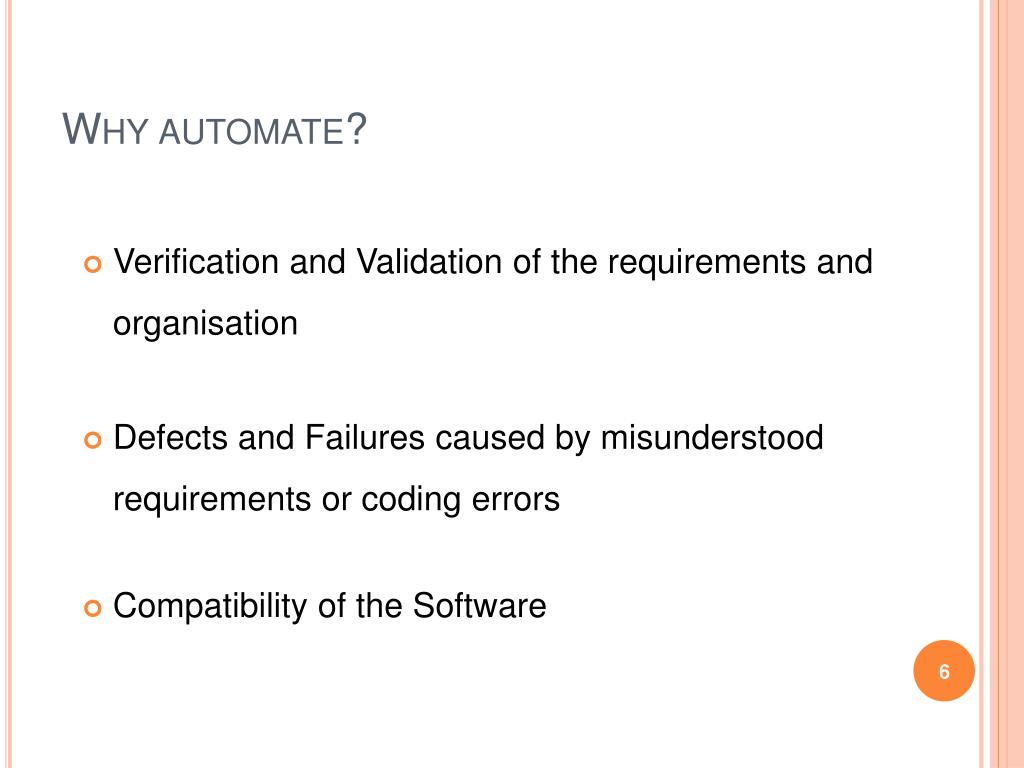Screen dimensions: 1024x768
Task: Click the question mark in the slide title
Action: (357, 129)
